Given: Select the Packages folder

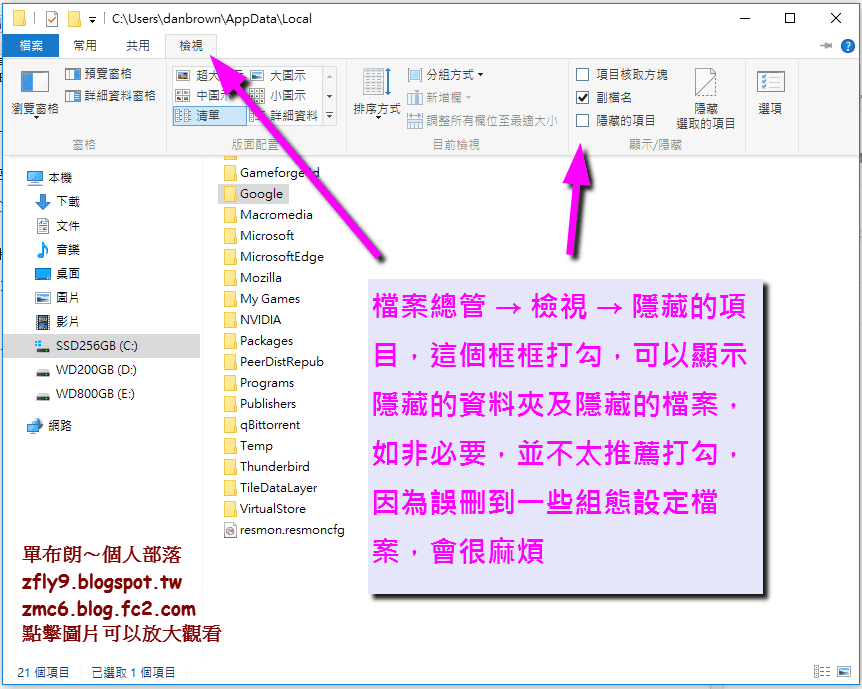Looking at the screenshot, I should [258, 341].
